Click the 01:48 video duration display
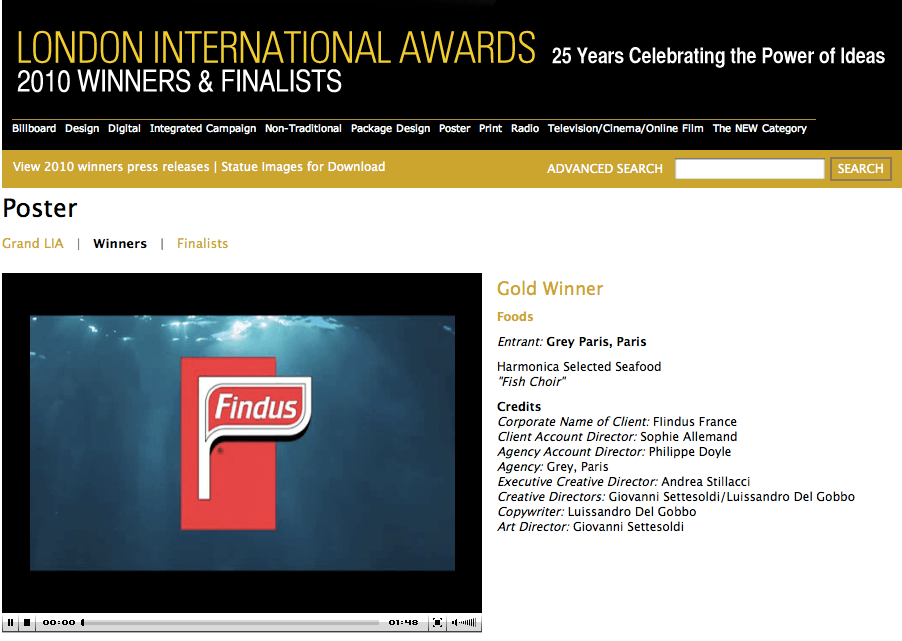 [x=403, y=622]
